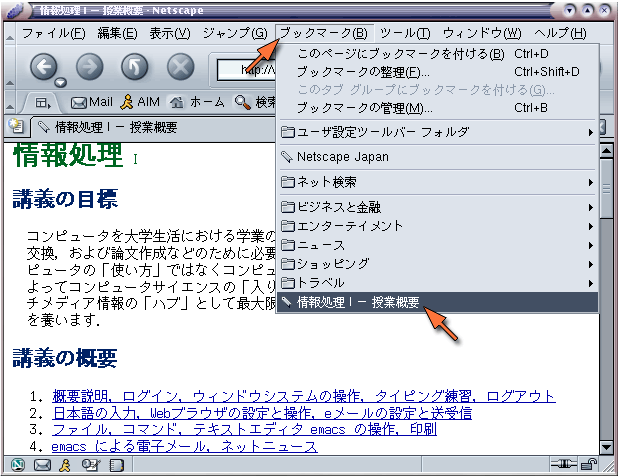Stop loading with the X Stop button
Image resolution: width=618 pixels, height=476 pixels.
(x=181, y=67)
